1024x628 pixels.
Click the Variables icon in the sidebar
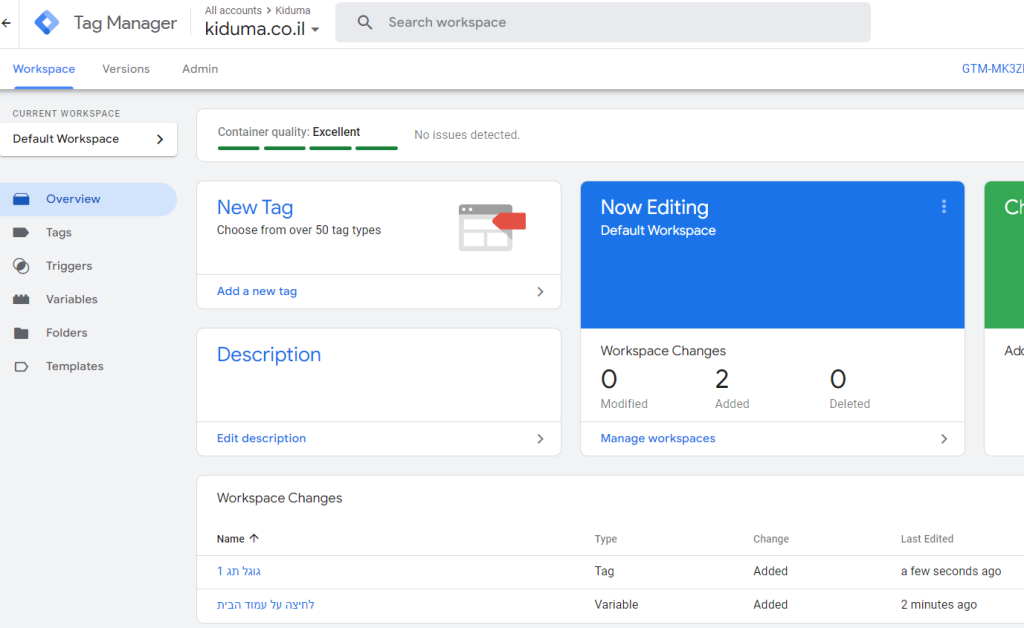pos(21,300)
